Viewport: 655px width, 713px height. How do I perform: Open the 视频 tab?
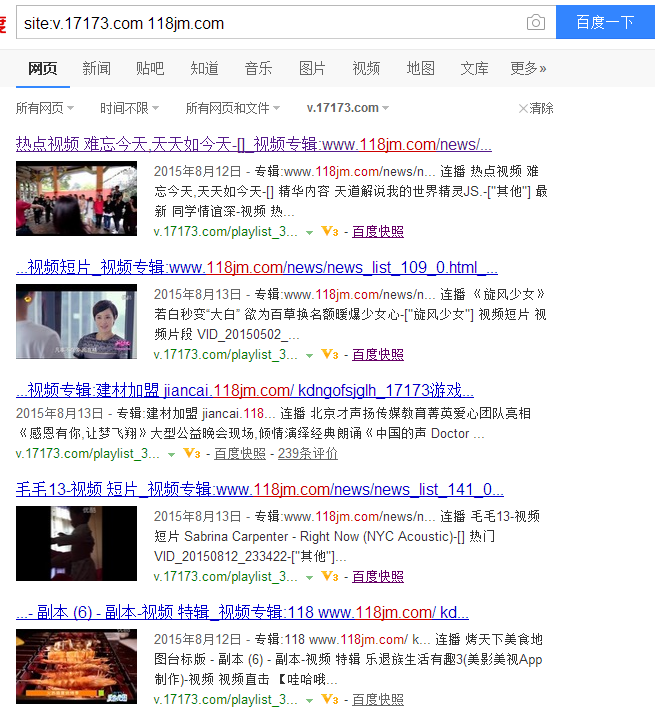click(366, 69)
